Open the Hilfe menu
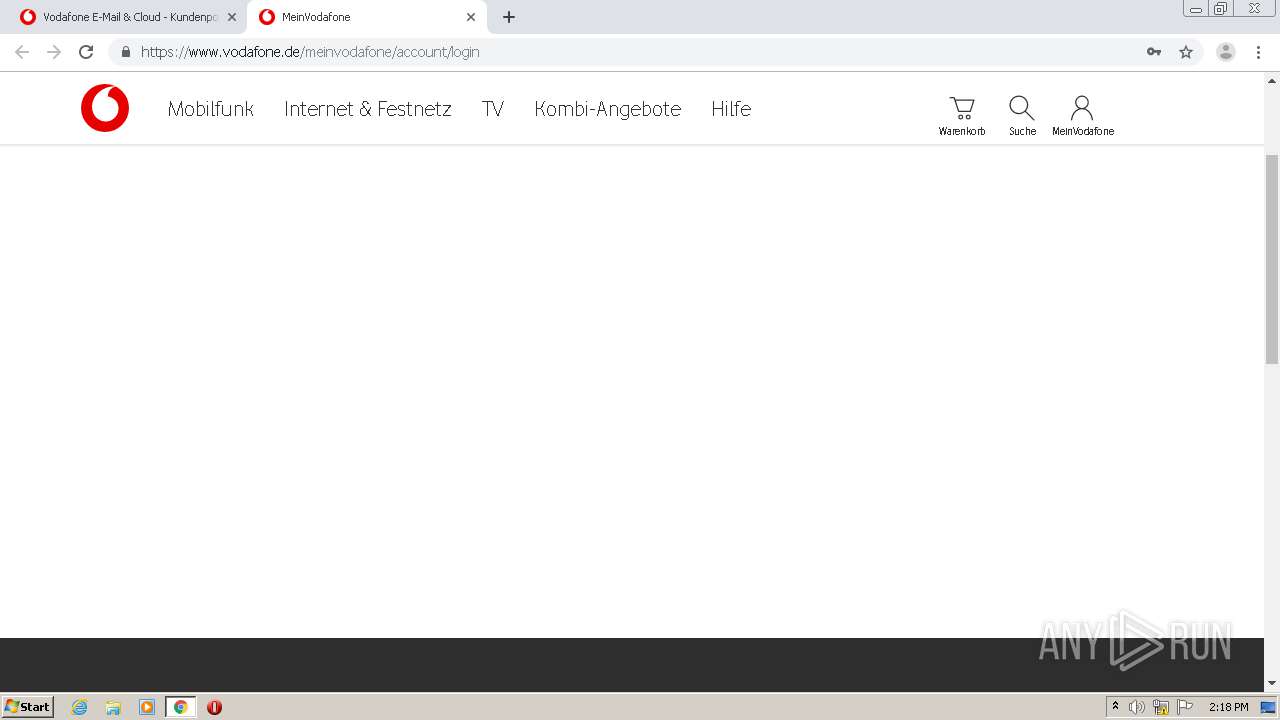The width and height of the screenshot is (1280, 720). 731,109
